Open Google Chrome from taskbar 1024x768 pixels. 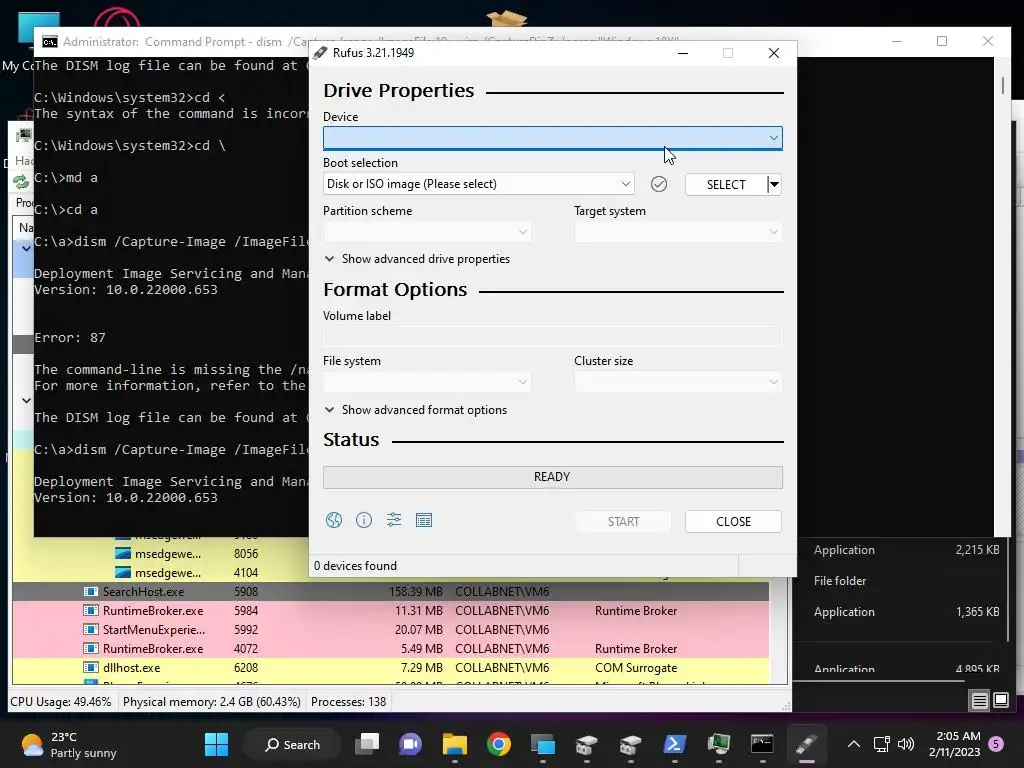pos(498,744)
